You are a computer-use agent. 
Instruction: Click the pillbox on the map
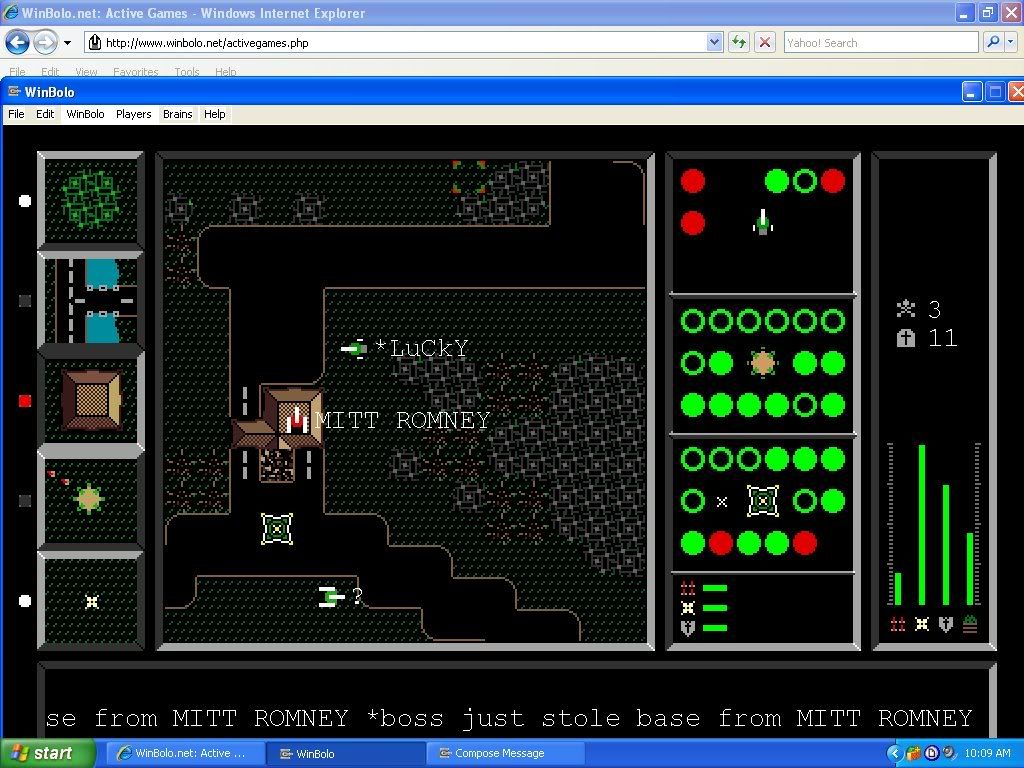277,528
